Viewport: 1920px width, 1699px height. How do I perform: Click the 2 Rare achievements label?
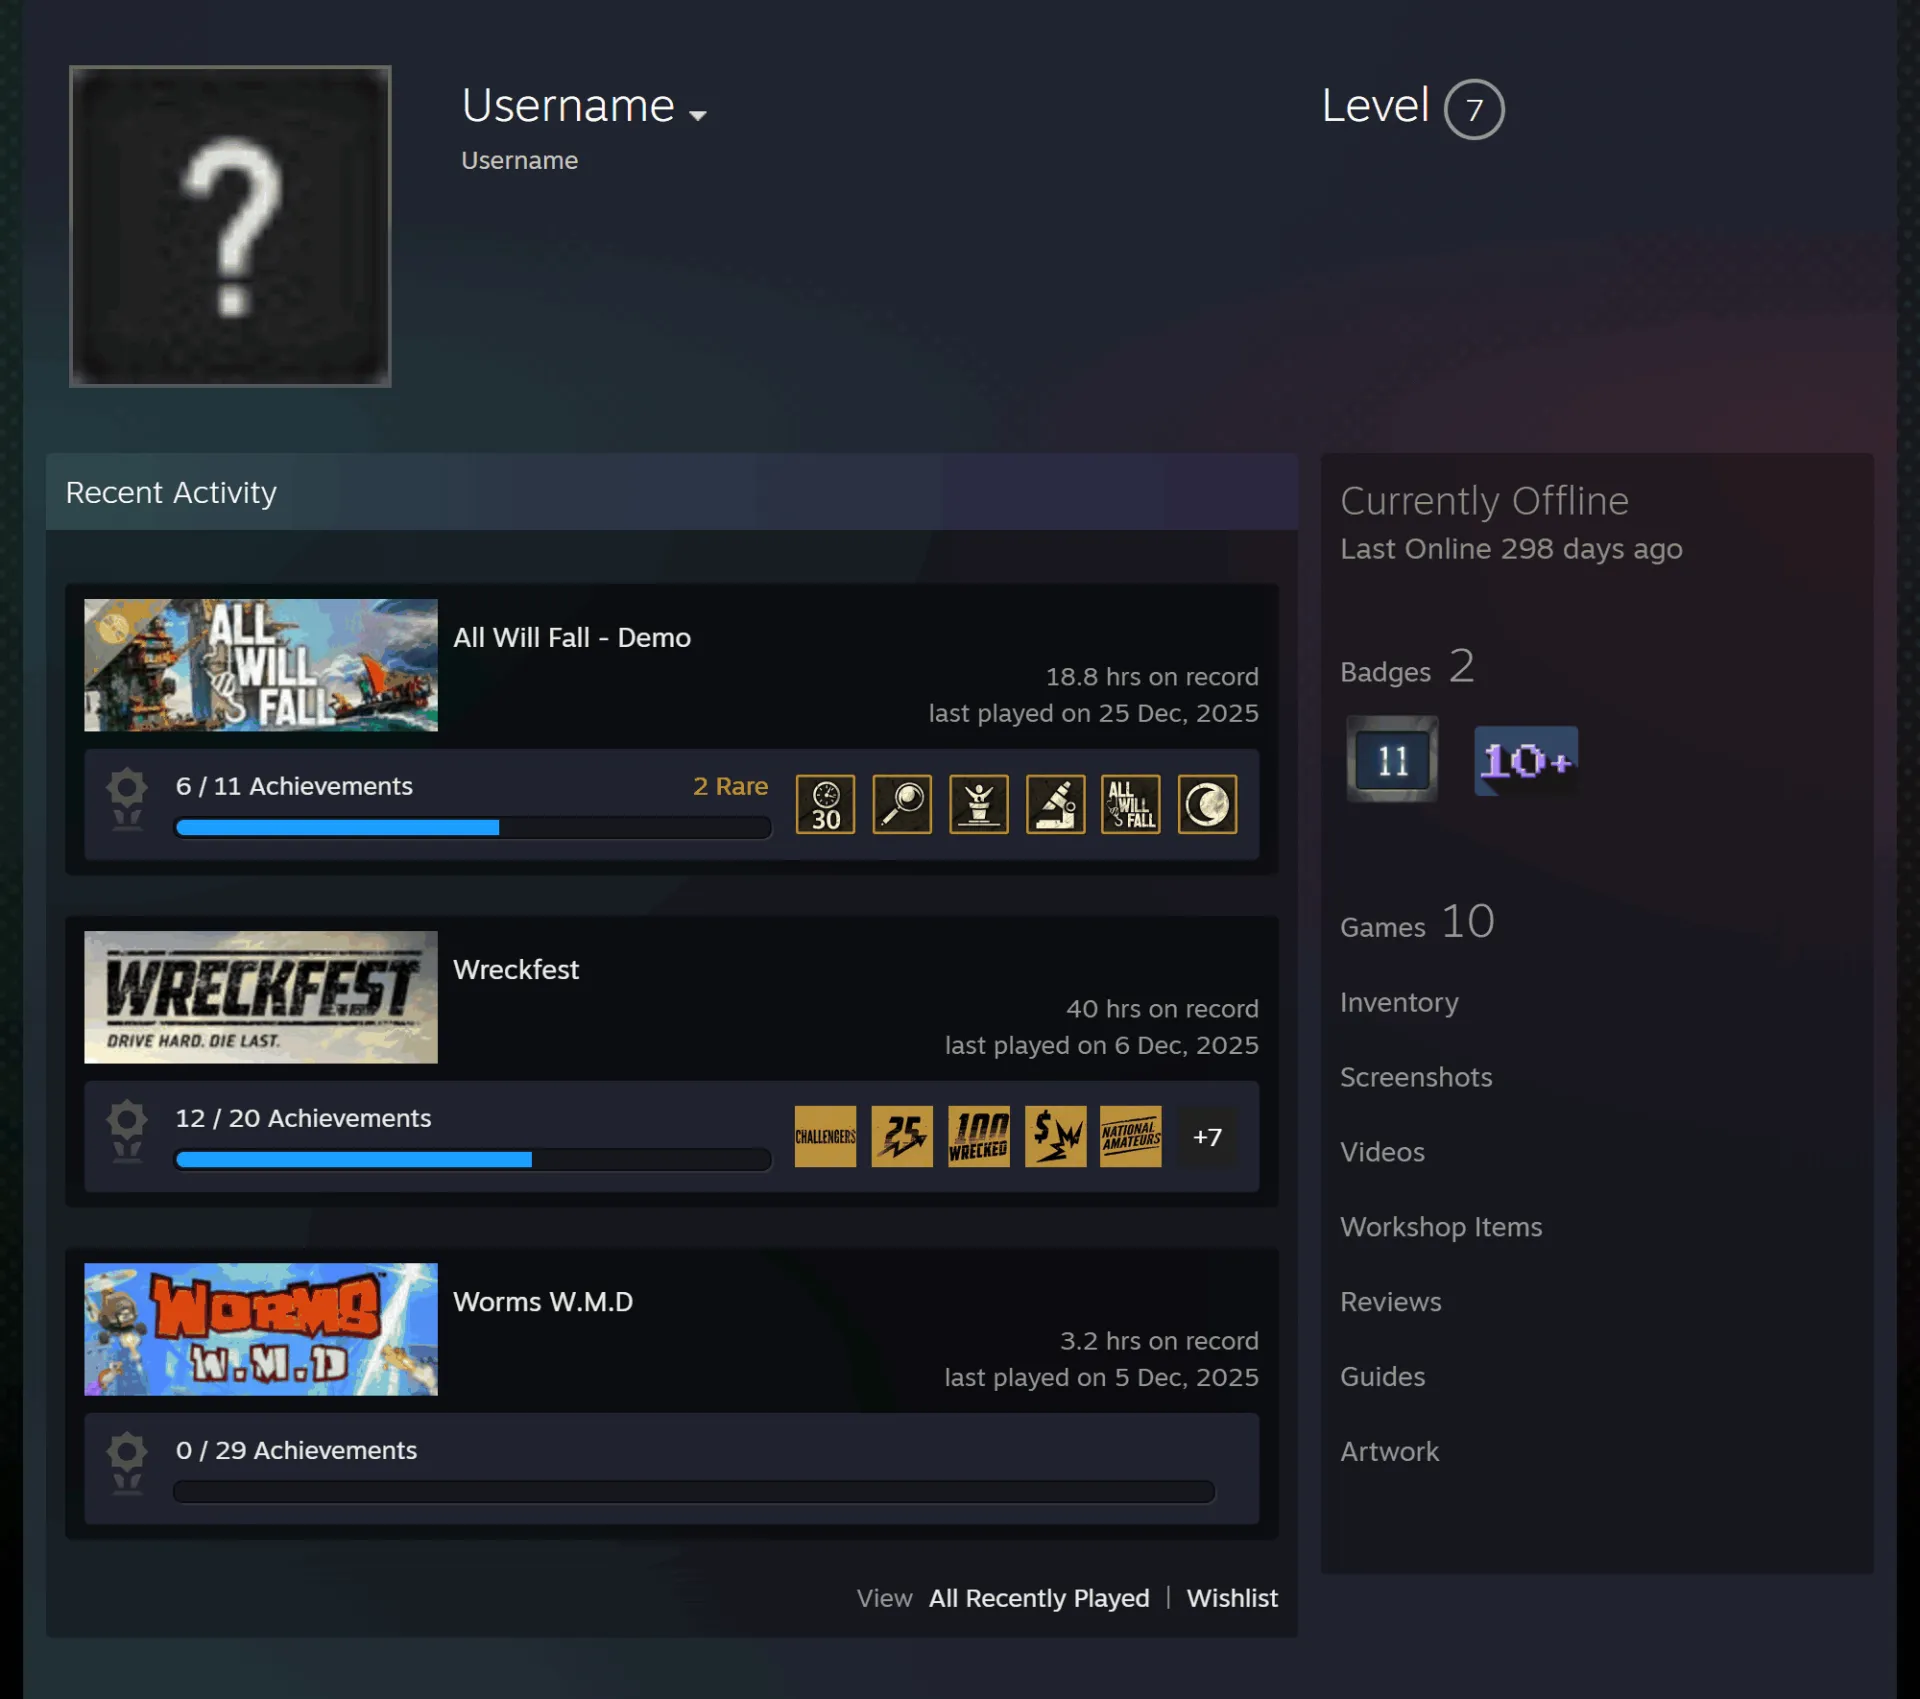point(730,786)
